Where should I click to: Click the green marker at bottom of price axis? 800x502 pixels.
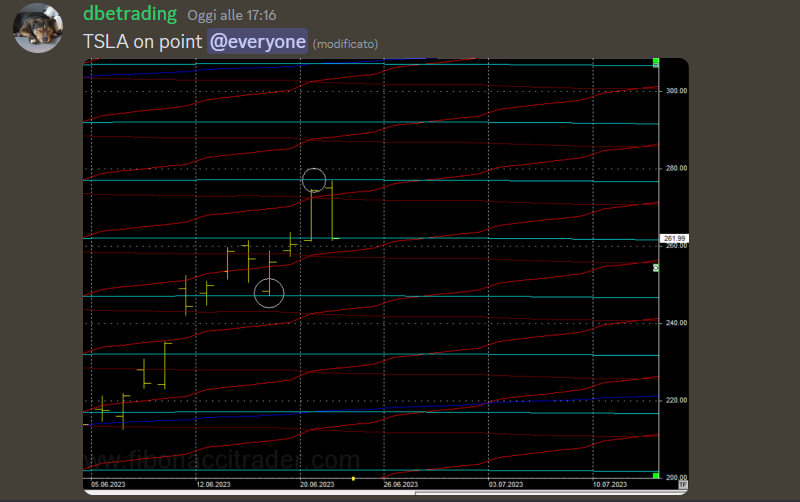656,476
